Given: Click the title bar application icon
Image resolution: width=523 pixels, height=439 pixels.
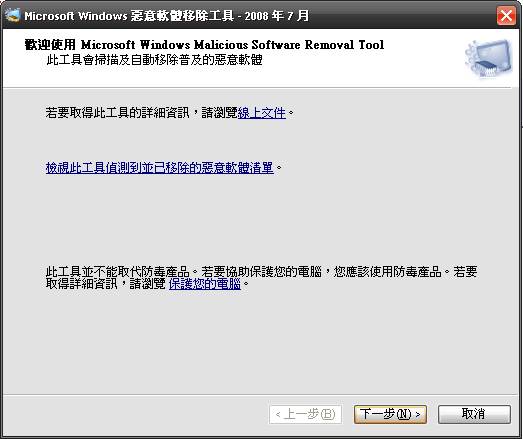Looking at the screenshot, I should pyautogui.click(x=13, y=15).
